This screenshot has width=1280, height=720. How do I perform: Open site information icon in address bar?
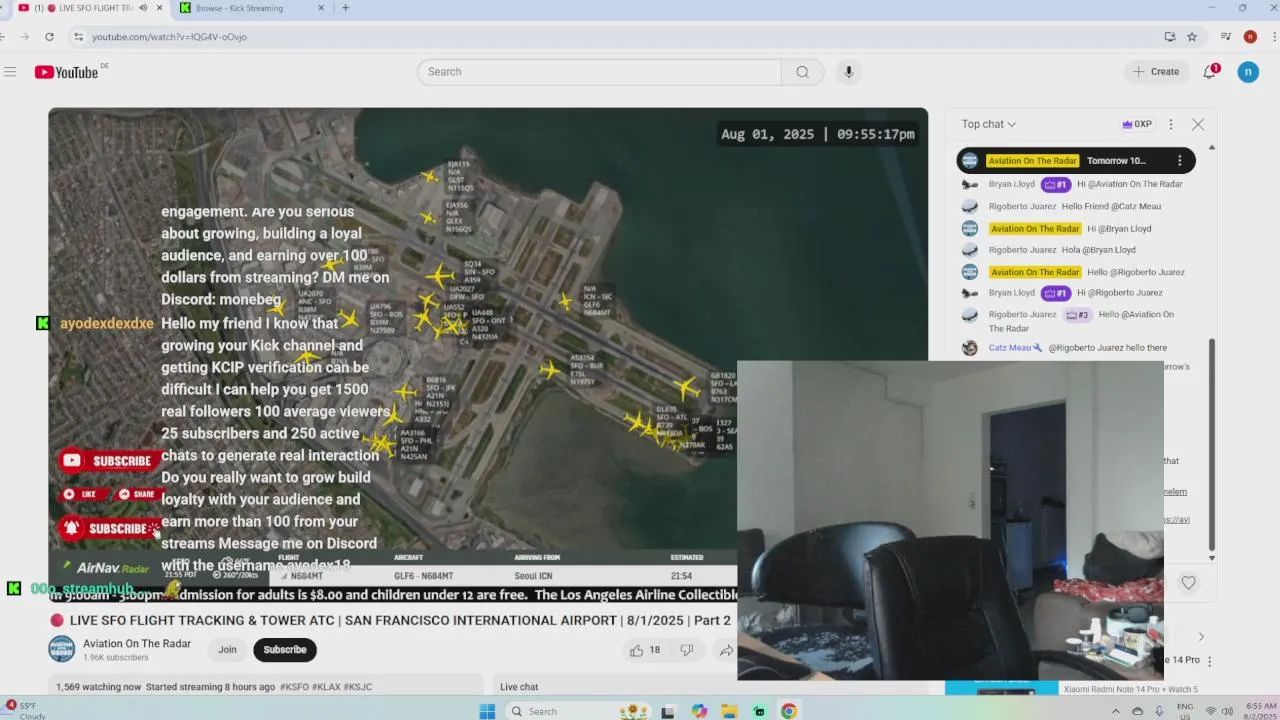pos(78,37)
